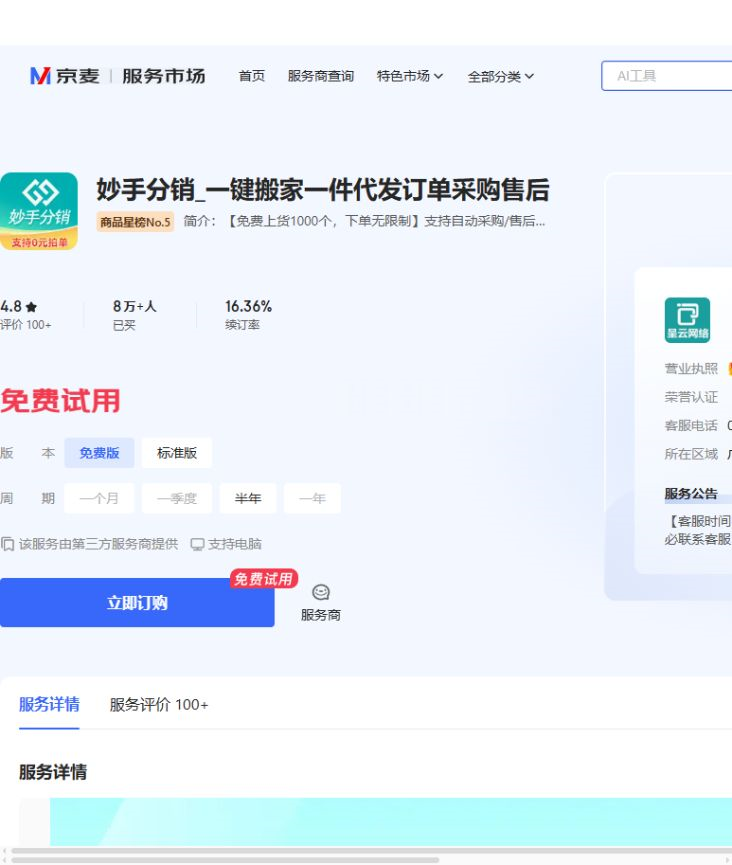Click the cyan service detail banner image
732x865 pixels.
point(391,821)
